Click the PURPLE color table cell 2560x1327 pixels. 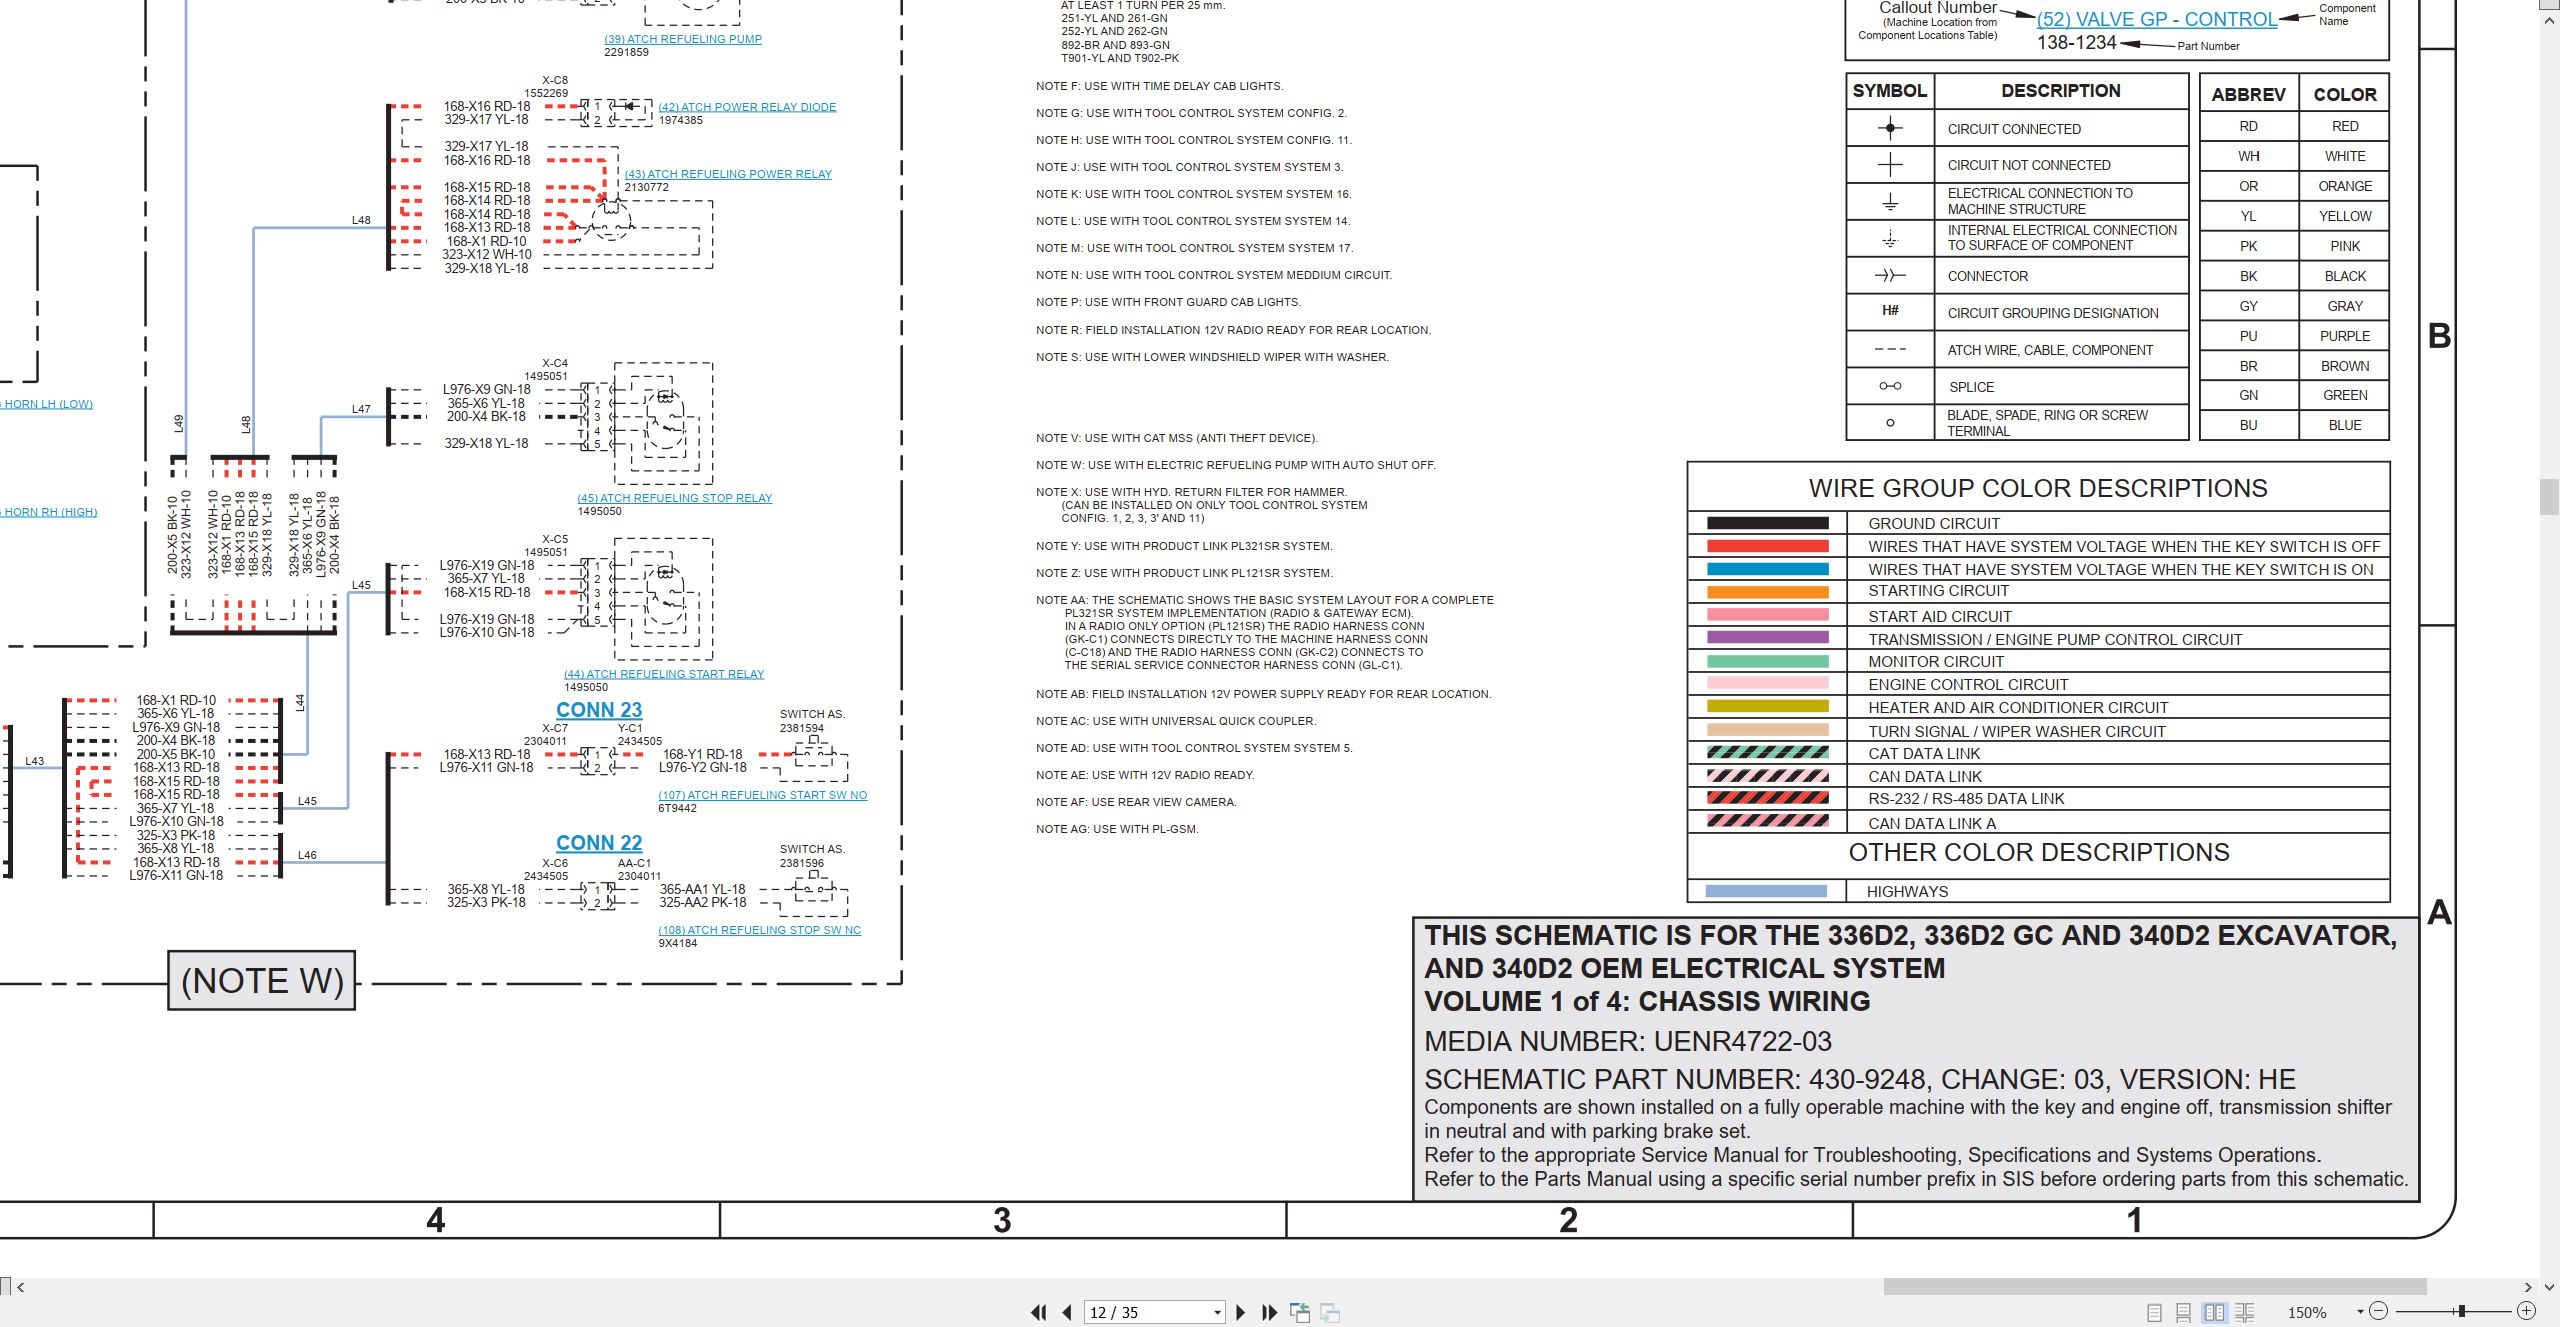click(x=2345, y=336)
